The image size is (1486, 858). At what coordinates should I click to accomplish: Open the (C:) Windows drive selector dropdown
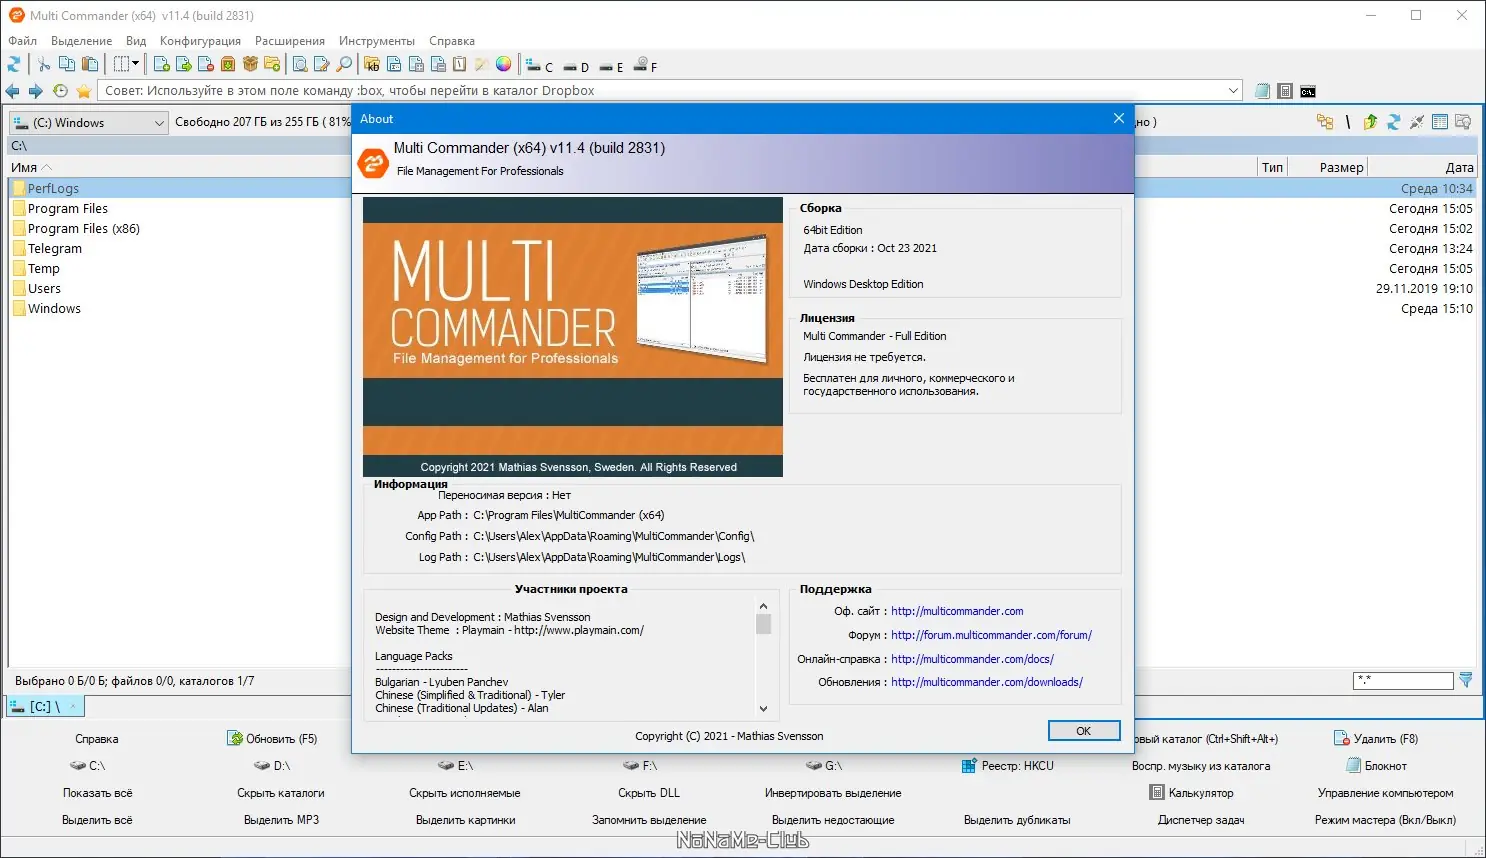tap(88, 122)
